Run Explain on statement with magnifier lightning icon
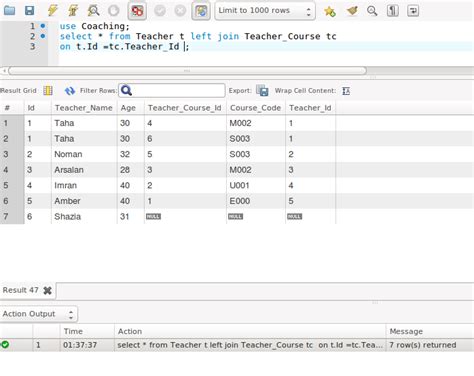This screenshot has width=474, height=376. 93,10
